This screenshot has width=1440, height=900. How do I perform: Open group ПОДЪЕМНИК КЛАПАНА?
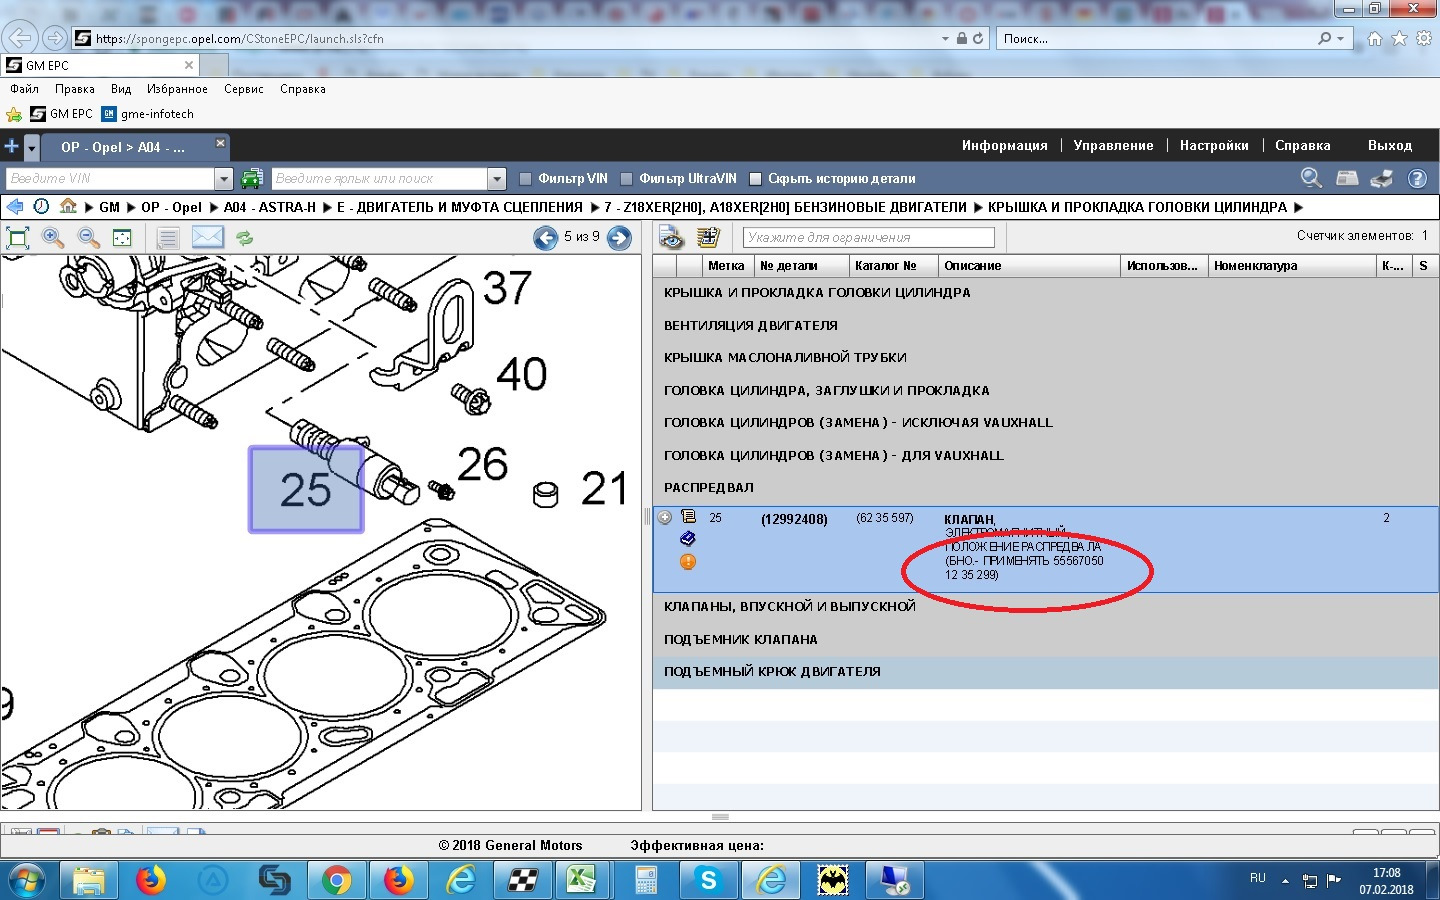[x=741, y=639]
